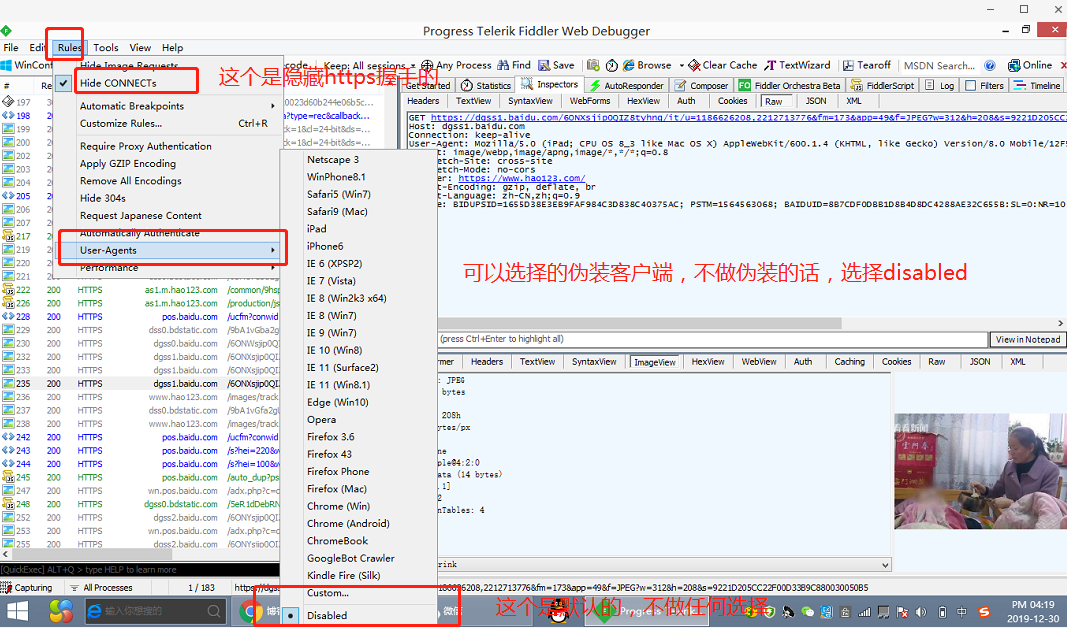This screenshot has height=628, width=1067.
Task: Open the Tools menu
Action: click(x=105, y=48)
